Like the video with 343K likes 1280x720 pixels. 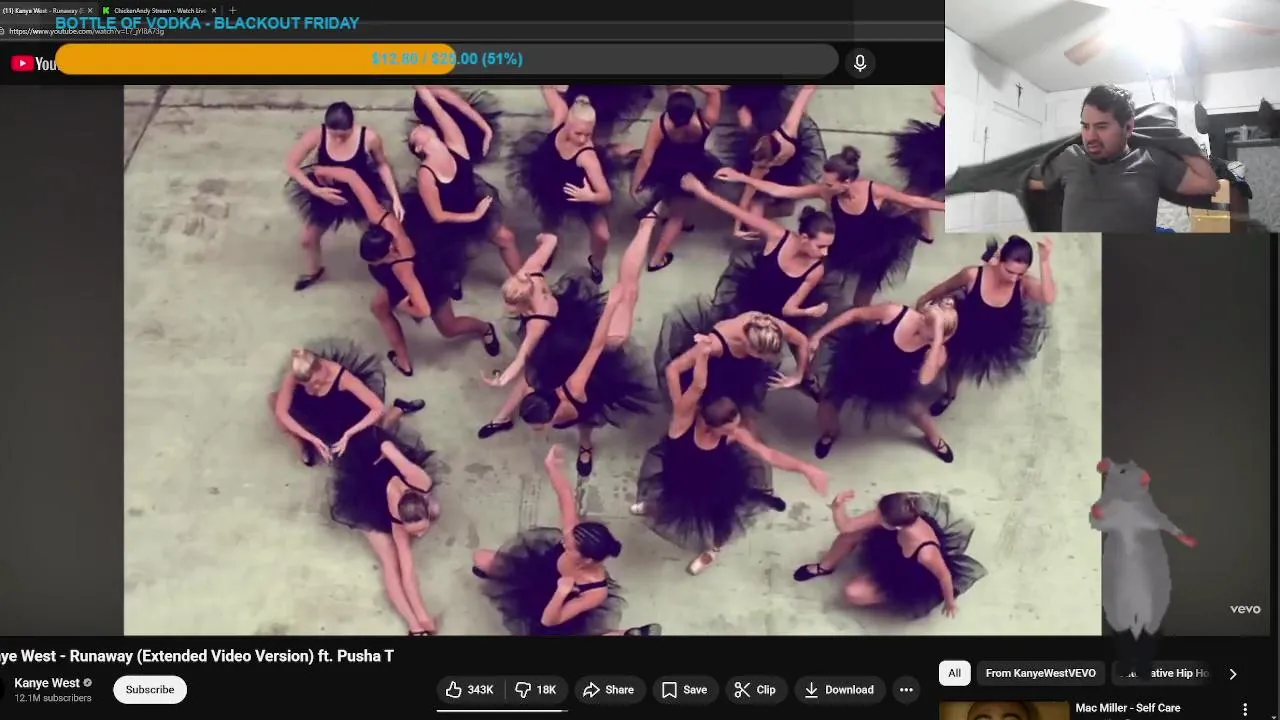tap(470, 690)
